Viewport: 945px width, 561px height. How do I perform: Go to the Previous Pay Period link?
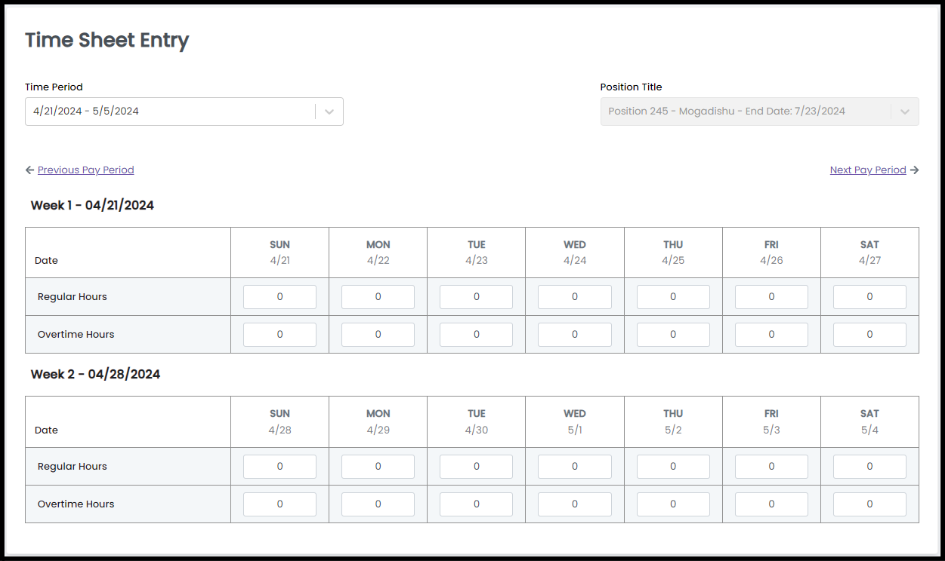click(x=86, y=170)
